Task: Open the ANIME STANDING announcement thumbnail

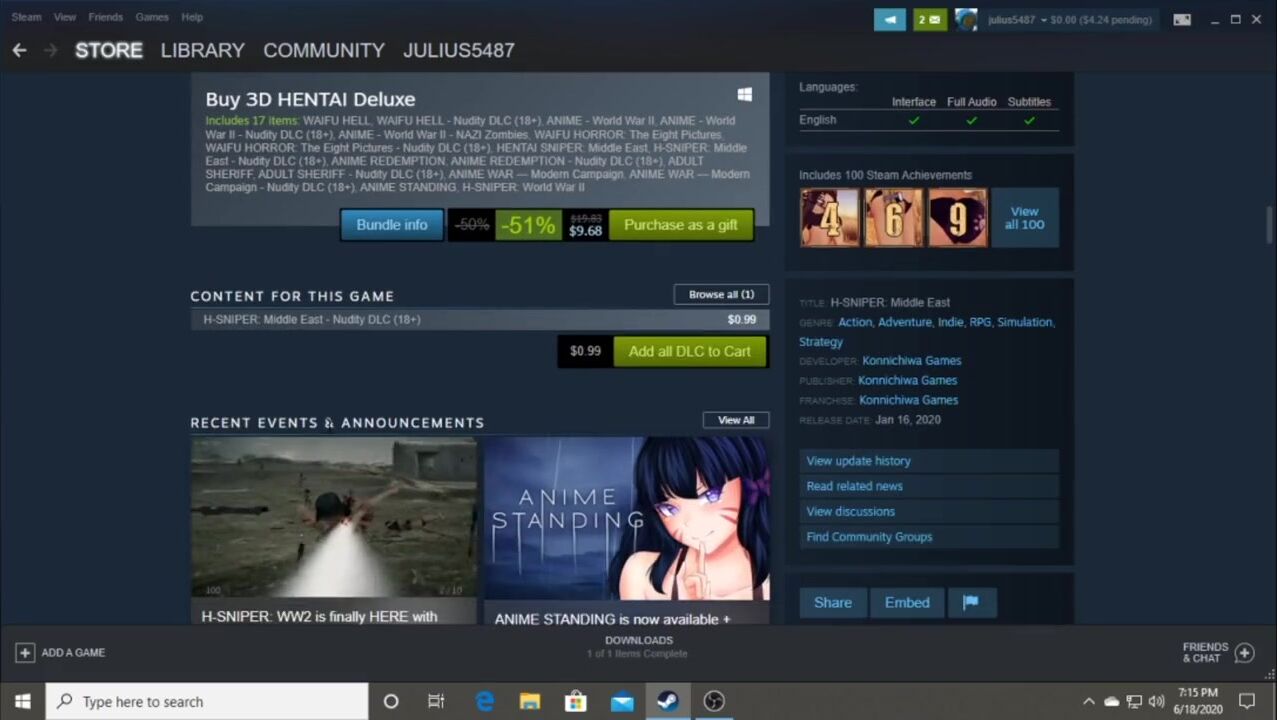Action: [x=626, y=518]
